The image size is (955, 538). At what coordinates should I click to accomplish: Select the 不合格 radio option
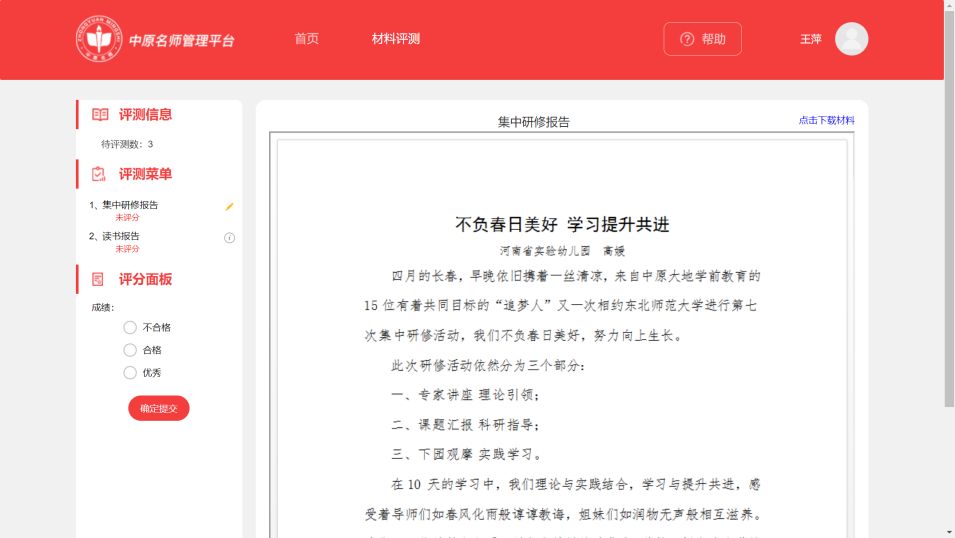coord(130,327)
